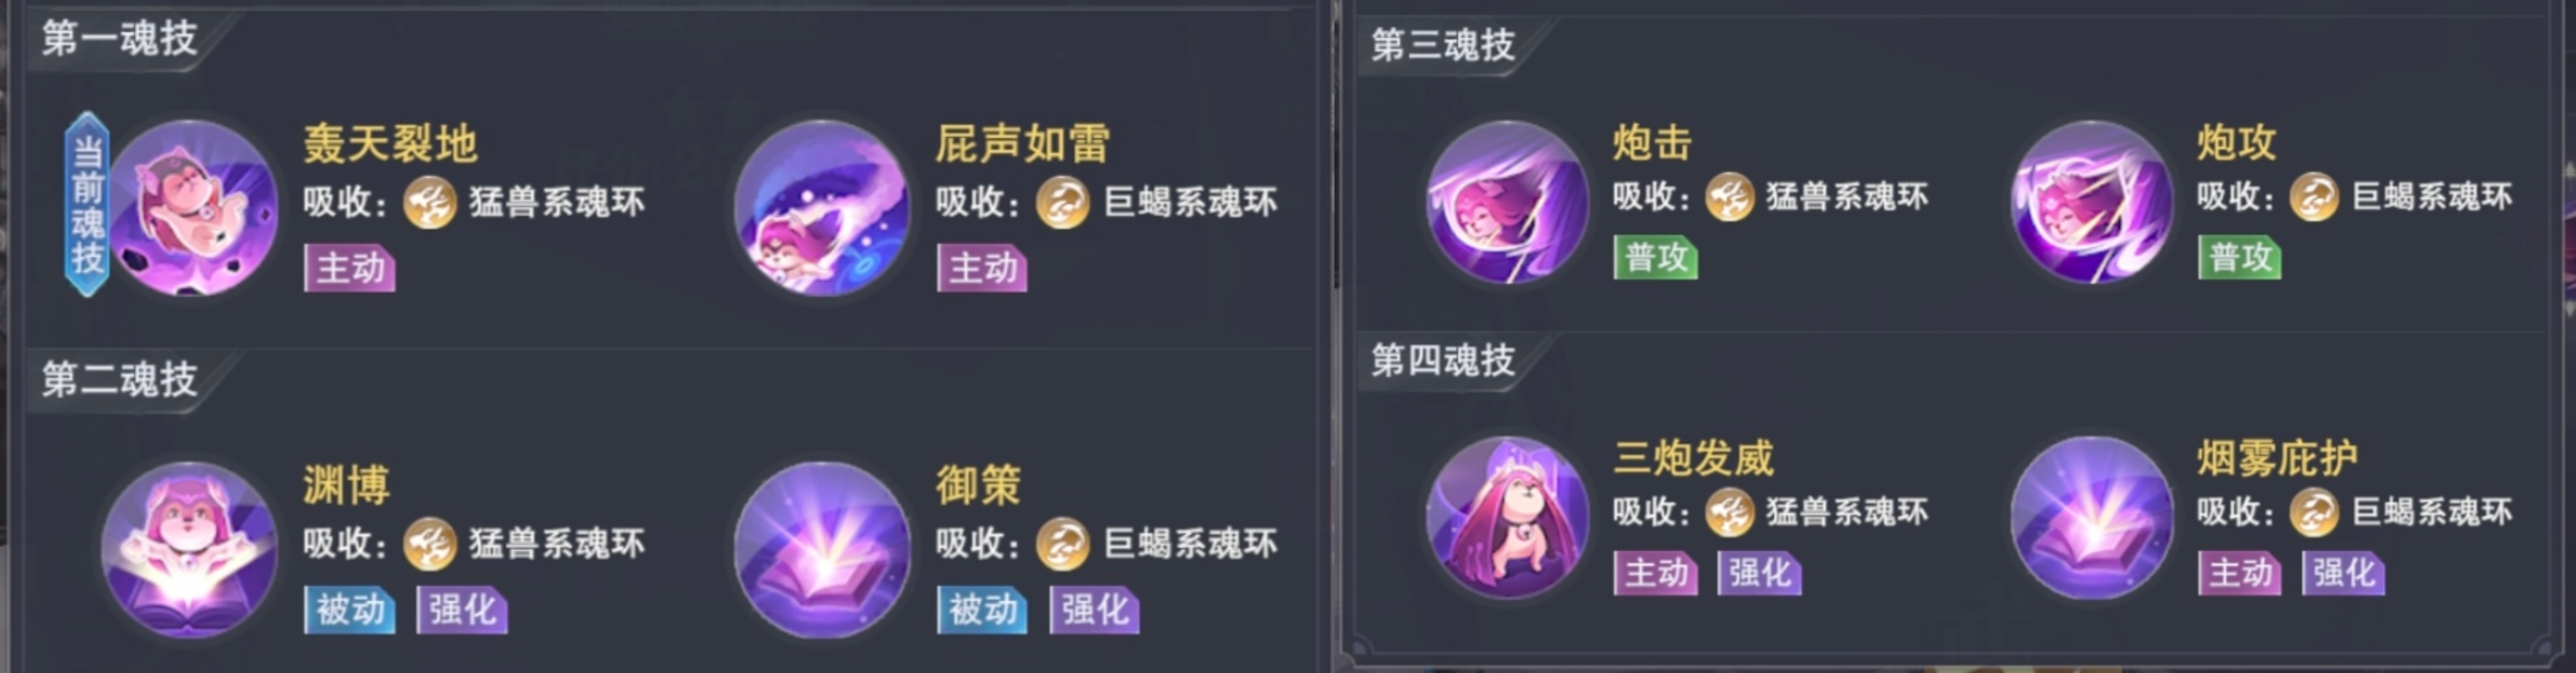
Task: Click the 猛兽系魂环 ring icon under 轰天裂地
Action: [x=430, y=202]
